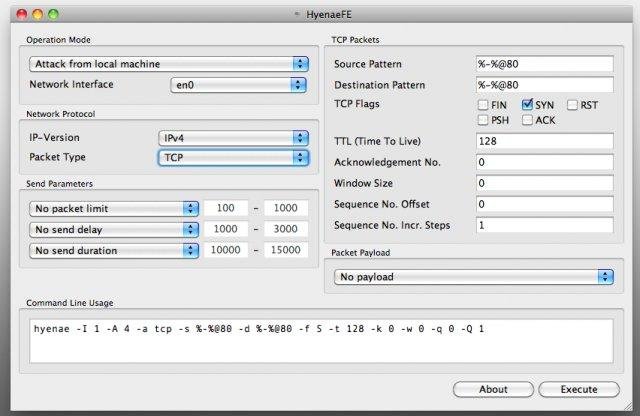Toggle the PSH flag checkbox

(484, 121)
